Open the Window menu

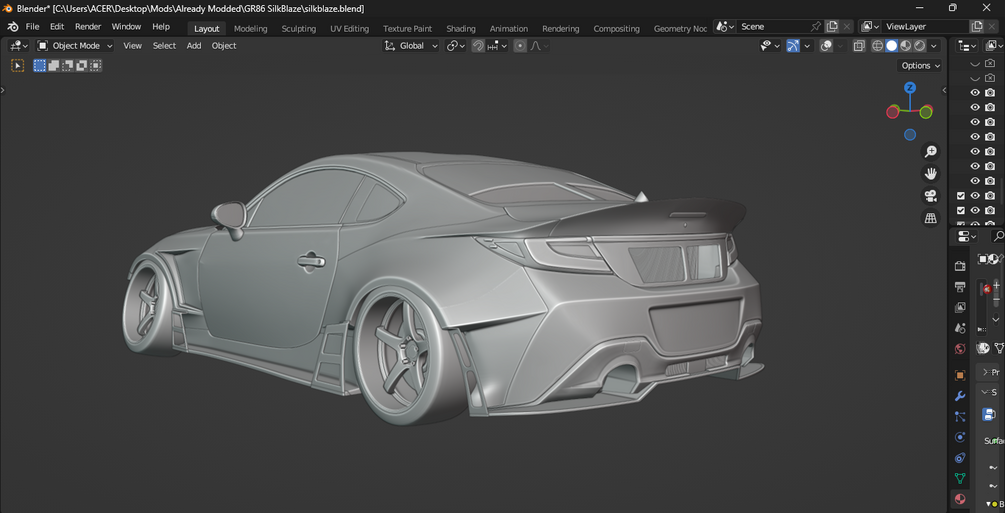point(126,27)
